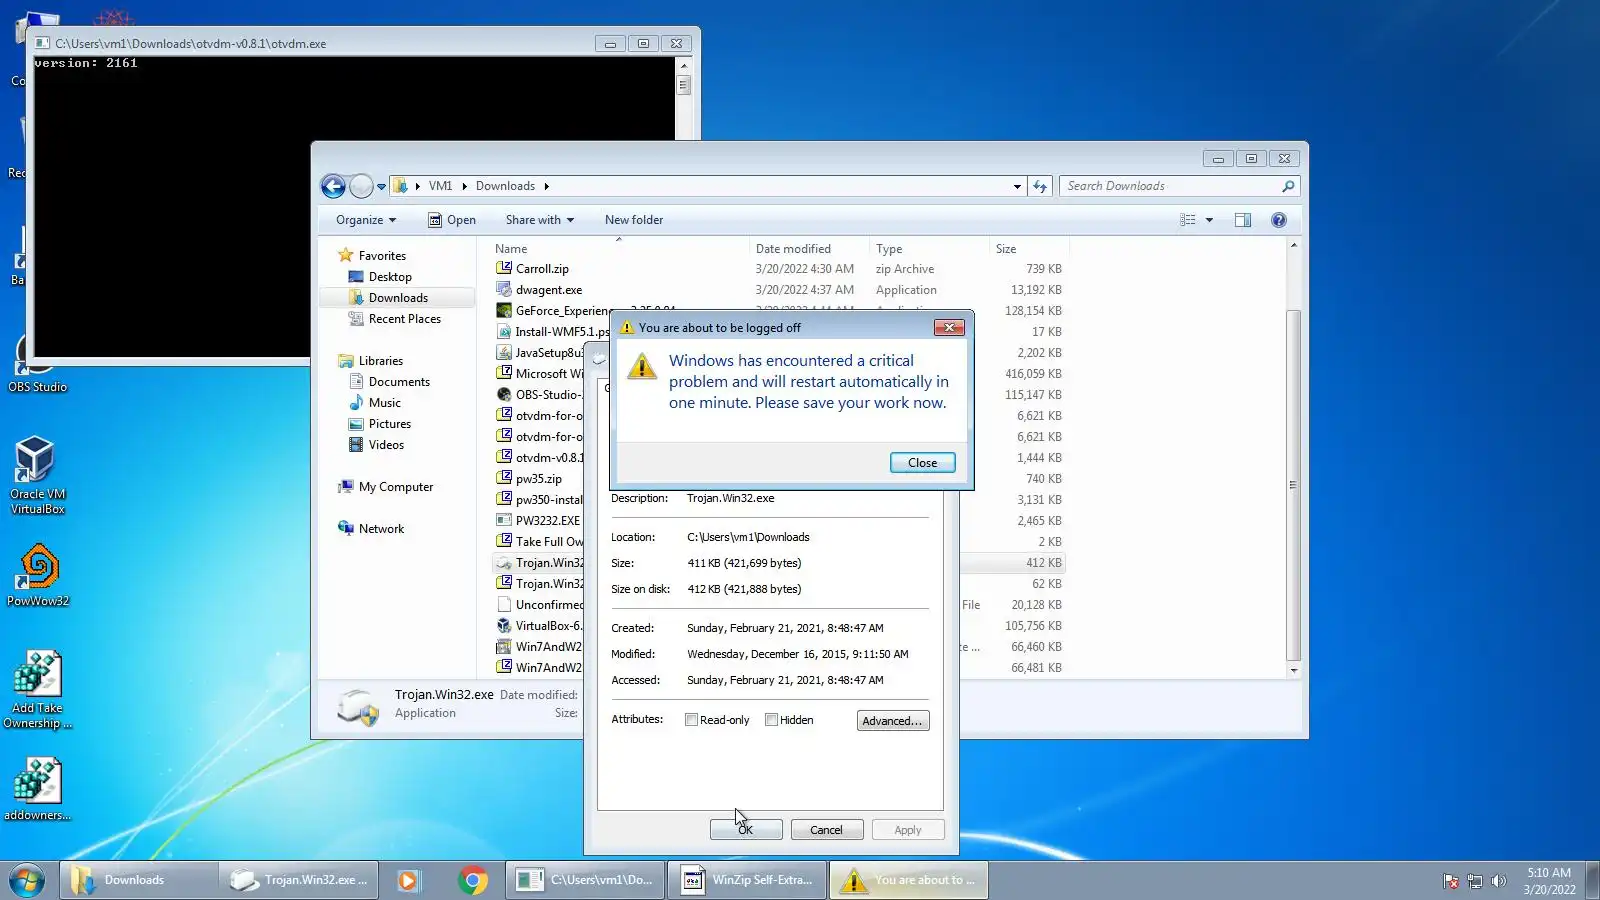
Task: Select the GeForce_Experience file icon
Action: click(504, 310)
